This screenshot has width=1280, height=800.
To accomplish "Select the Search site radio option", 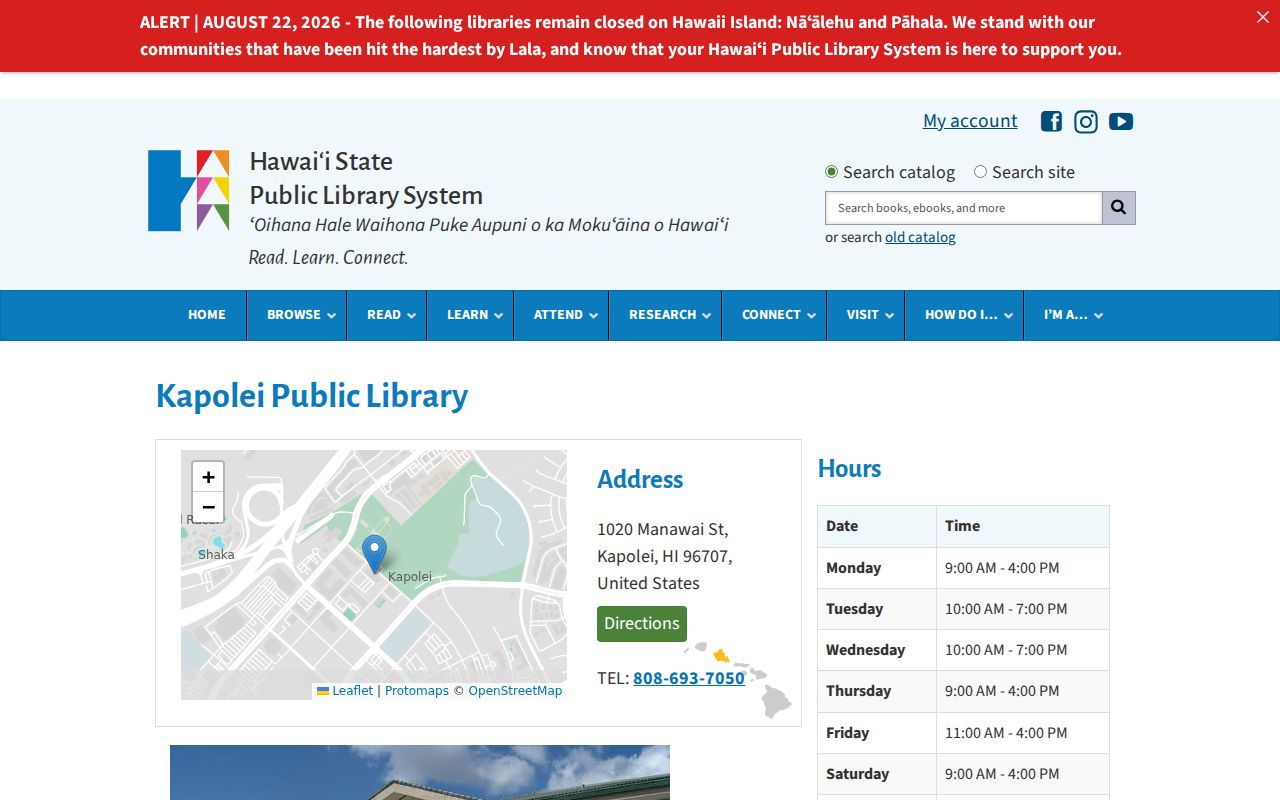I will 980,172.
